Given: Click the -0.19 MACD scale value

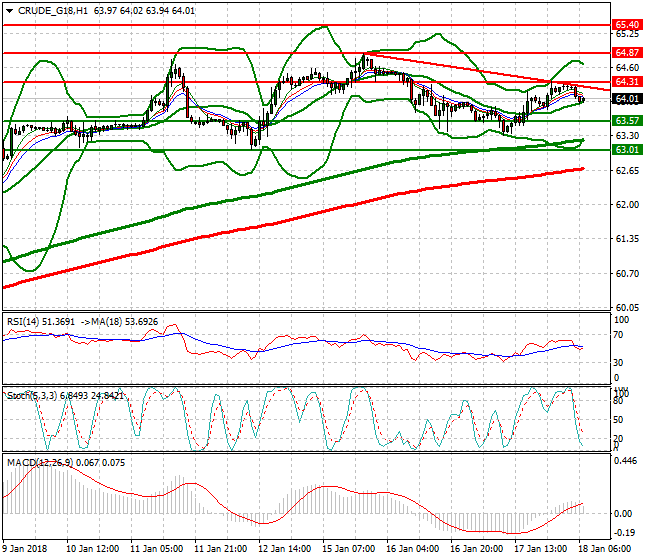Looking at the screenshot, I should pos(623,533).
